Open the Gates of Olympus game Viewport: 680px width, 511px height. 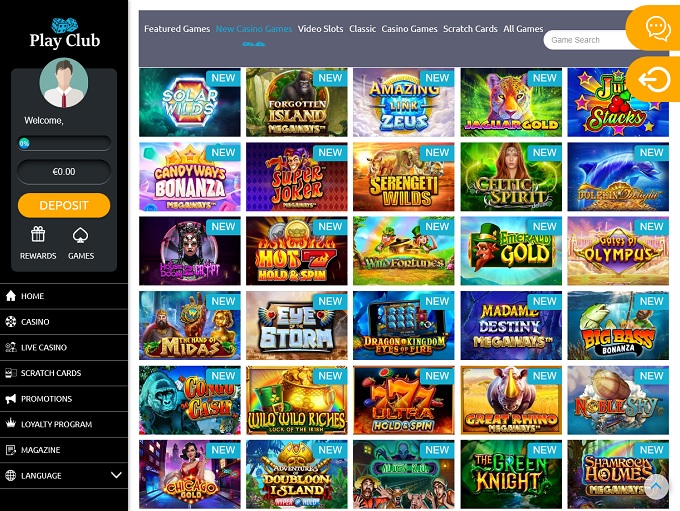pyautogui.click(x=618, y=251)
